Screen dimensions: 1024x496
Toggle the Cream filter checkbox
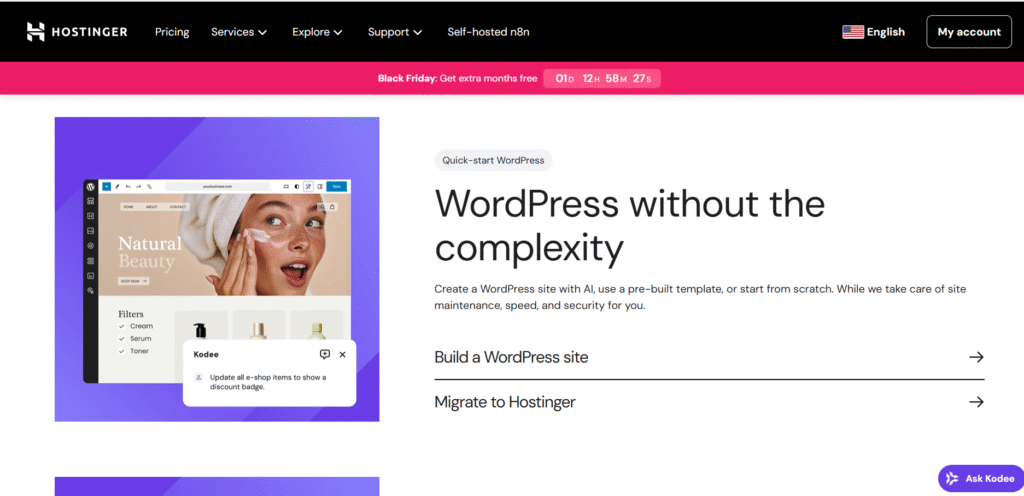122,326
